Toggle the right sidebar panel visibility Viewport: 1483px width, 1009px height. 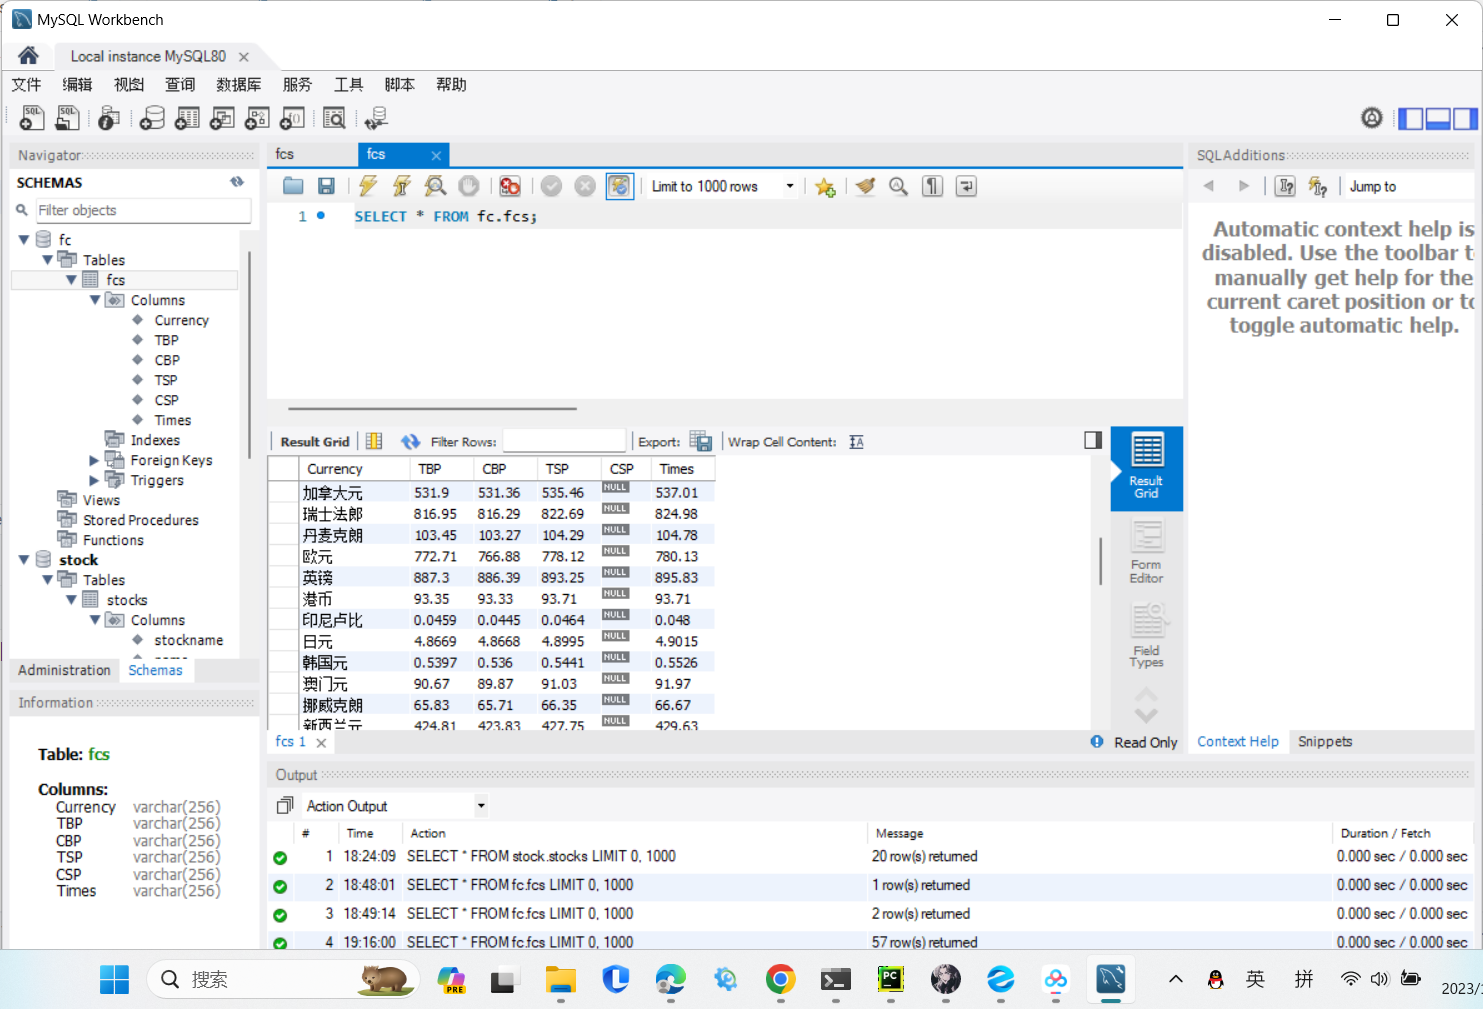click(x=1465, y=118)
